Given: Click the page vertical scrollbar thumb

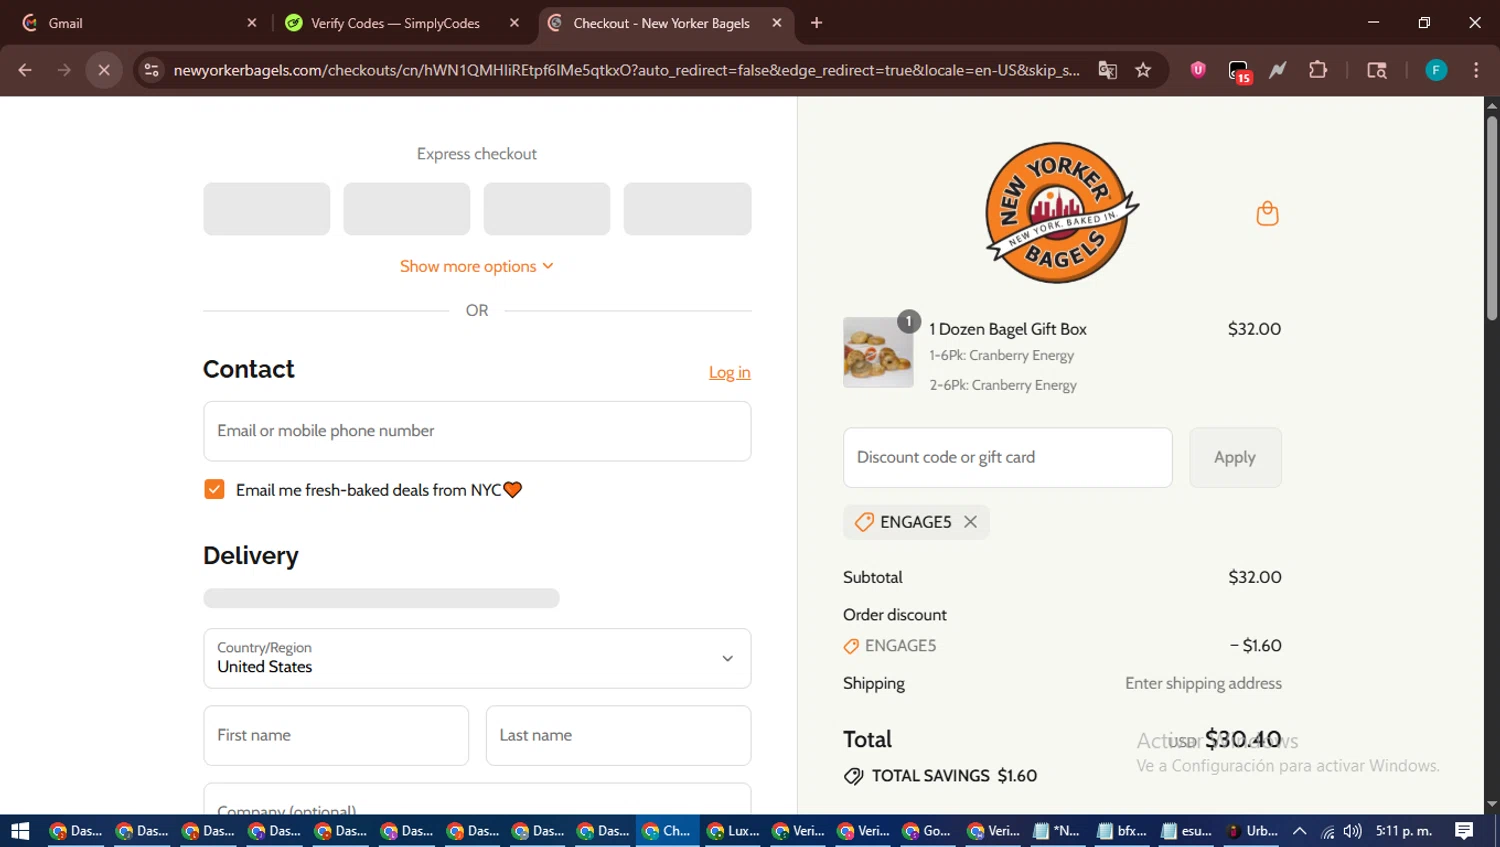Looking at the screenshot, I should coord(1491,218).
